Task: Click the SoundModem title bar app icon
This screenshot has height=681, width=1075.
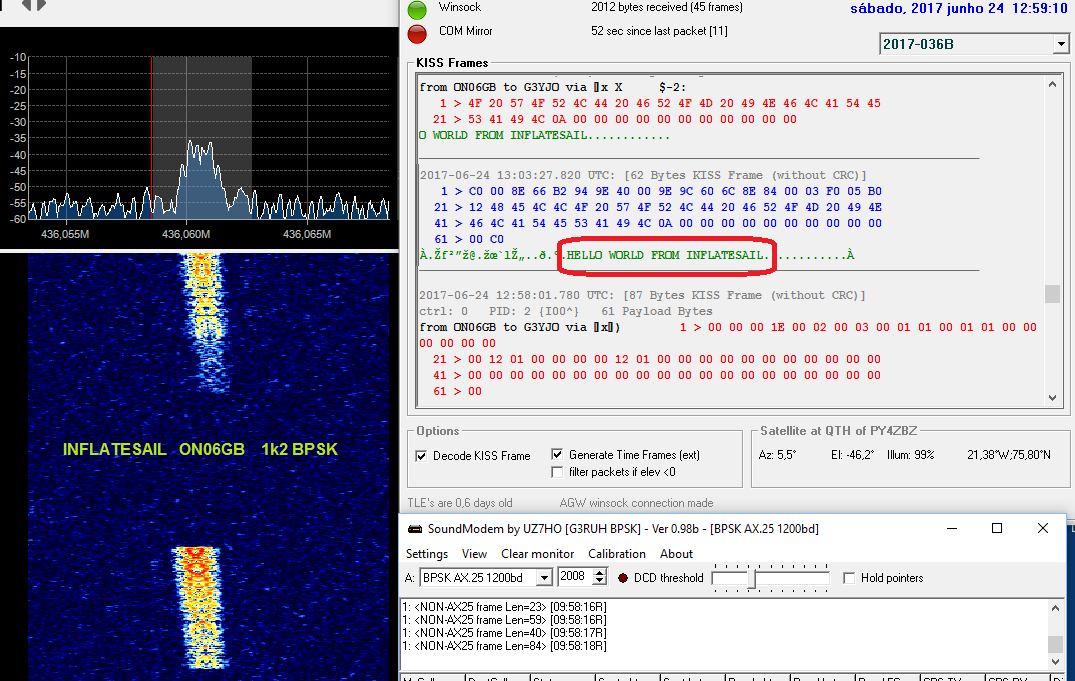Action: 415,529
